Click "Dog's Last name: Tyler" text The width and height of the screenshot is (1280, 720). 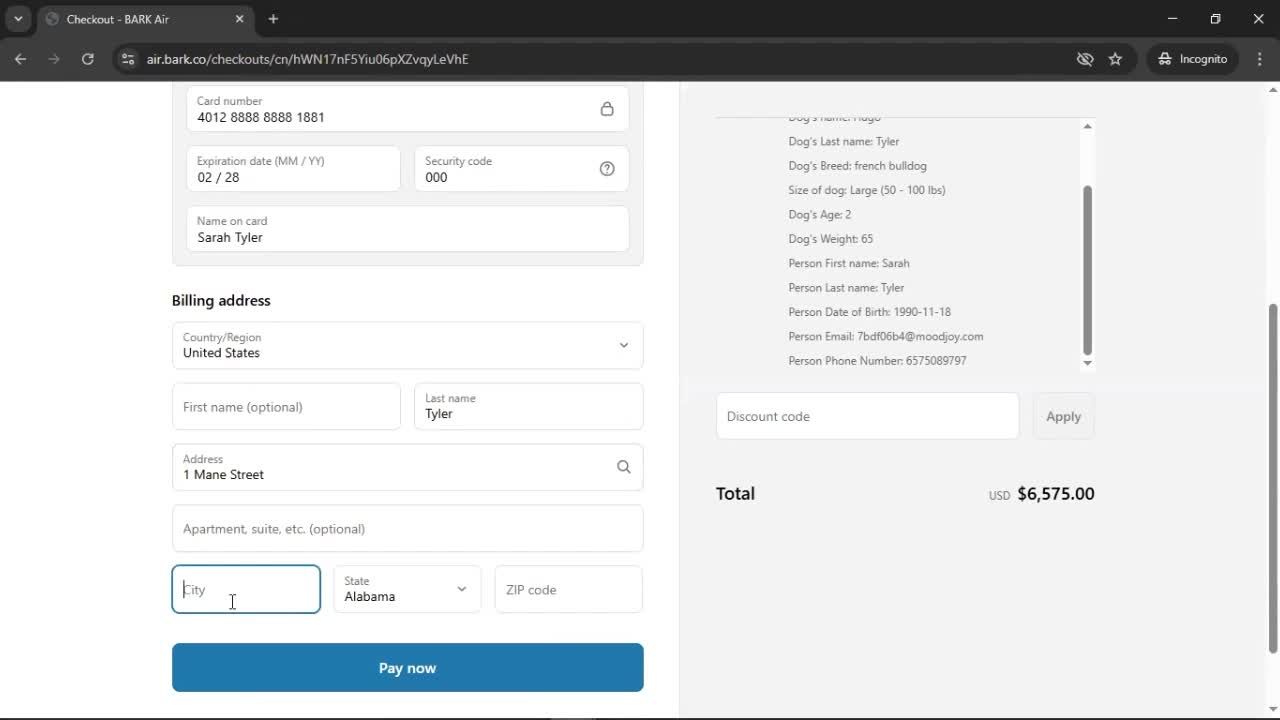click(x=843, y=142)
